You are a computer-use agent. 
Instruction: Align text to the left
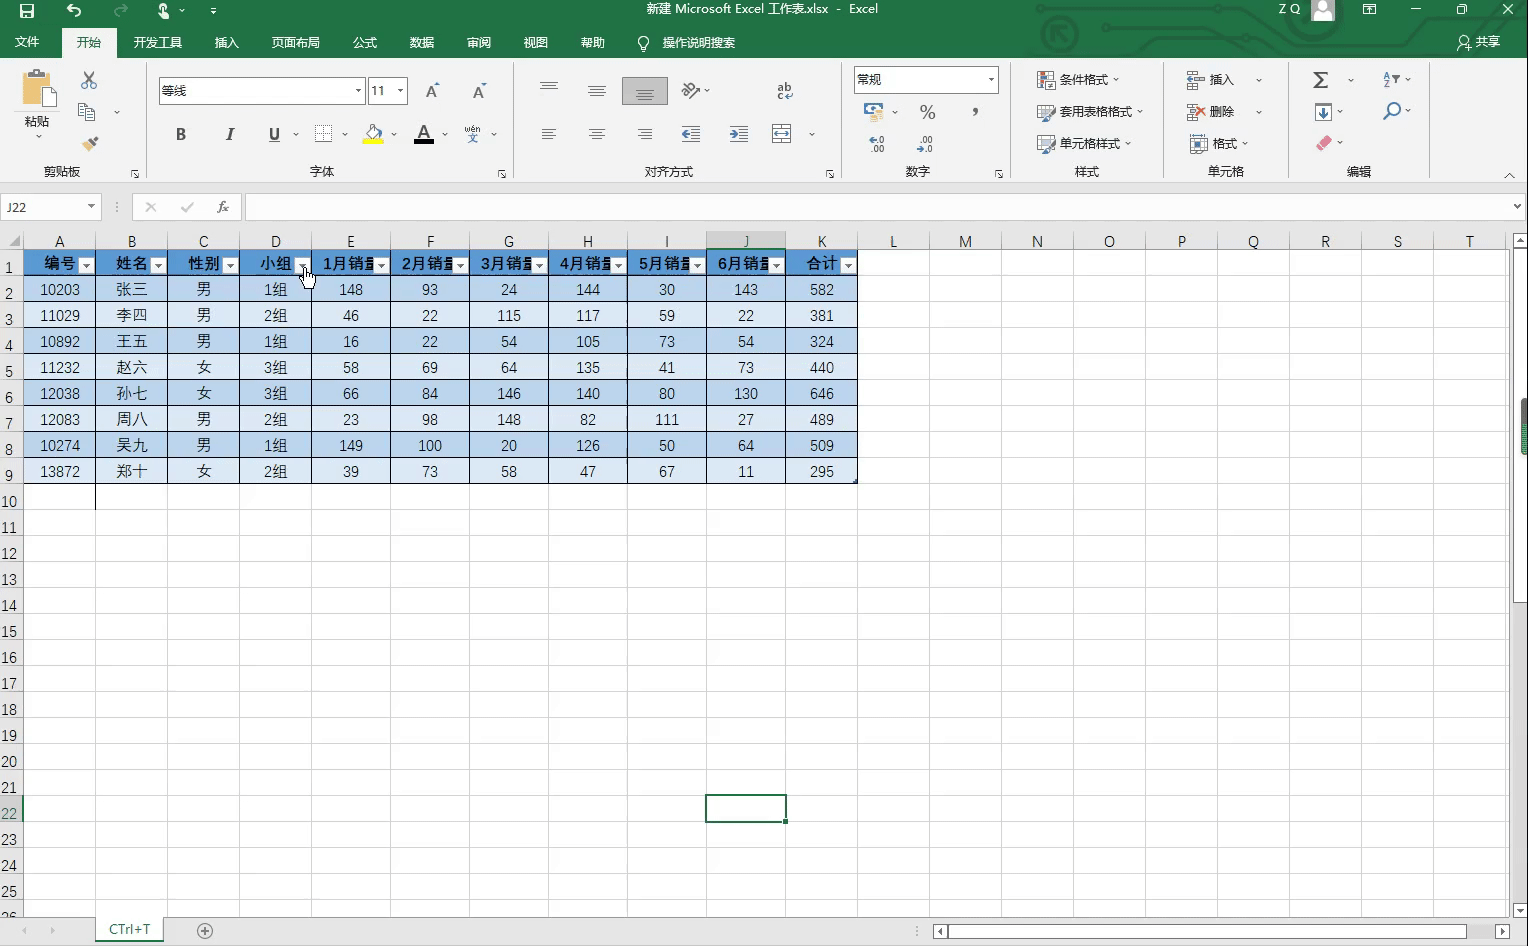(x=549, y=134)
